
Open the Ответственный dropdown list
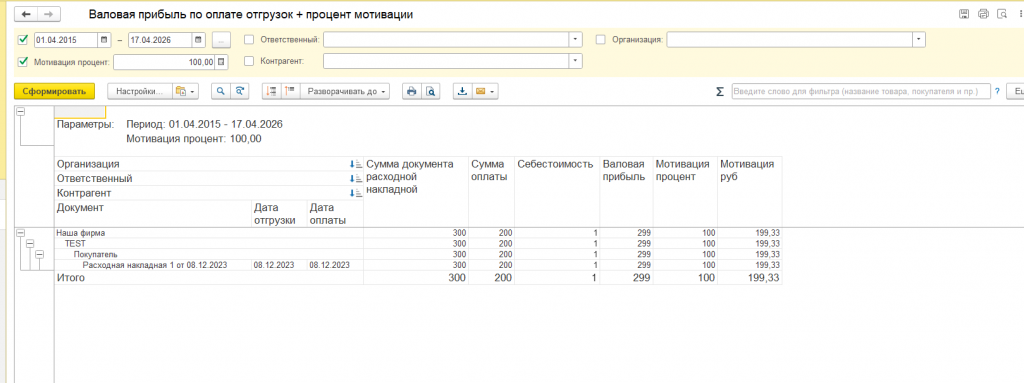pos(575,40)
